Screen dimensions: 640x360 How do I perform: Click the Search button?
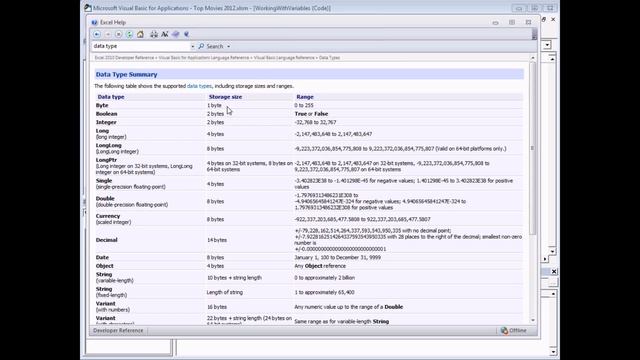click(211, 47)
